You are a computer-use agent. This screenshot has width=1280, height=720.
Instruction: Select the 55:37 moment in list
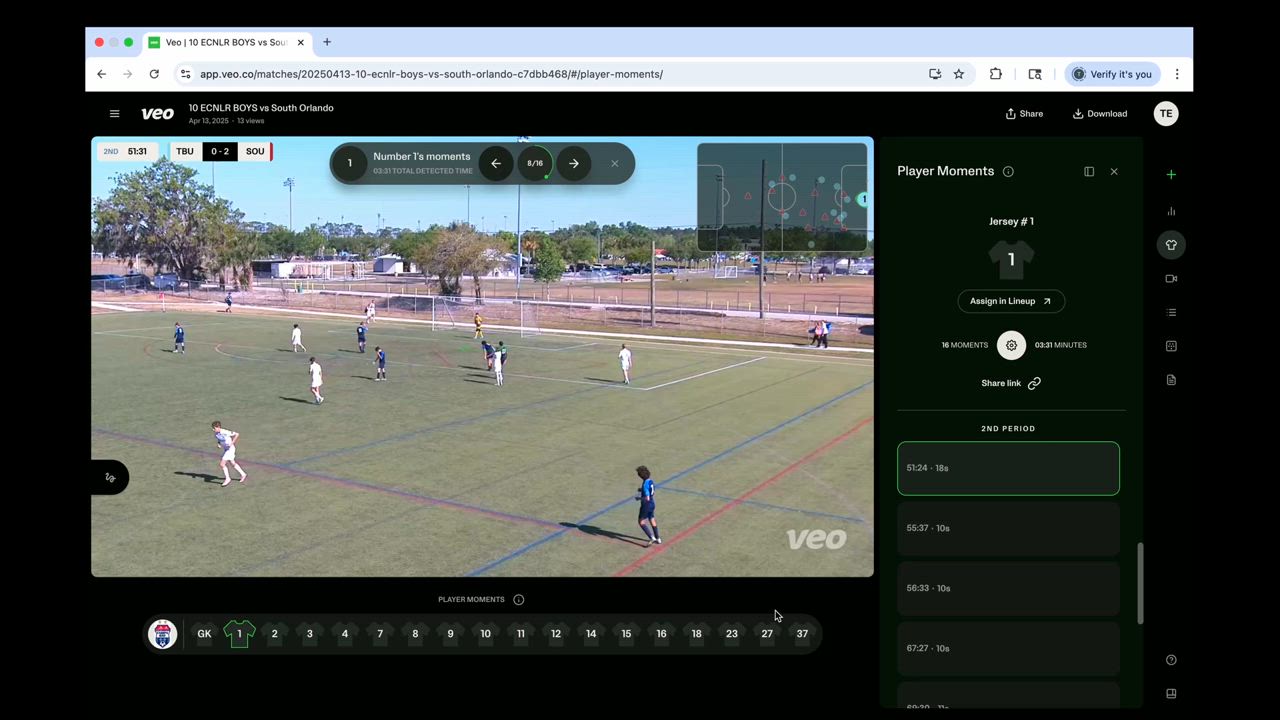pyautogui.click(x=1008, y=528)
